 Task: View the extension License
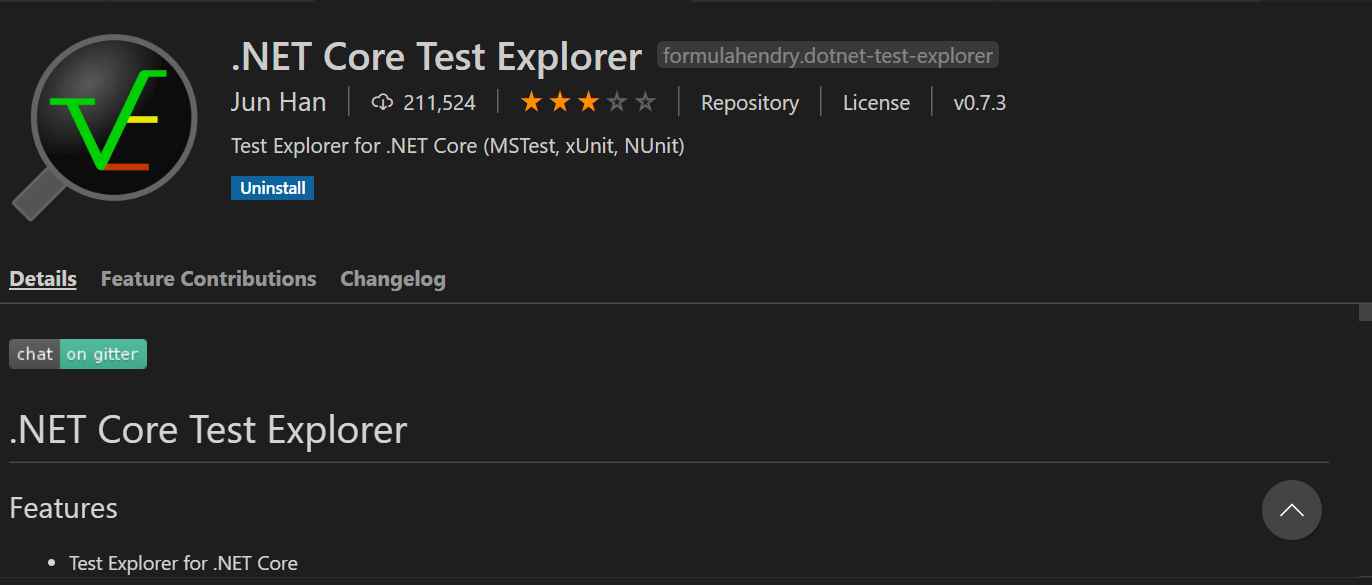point(876,102)
